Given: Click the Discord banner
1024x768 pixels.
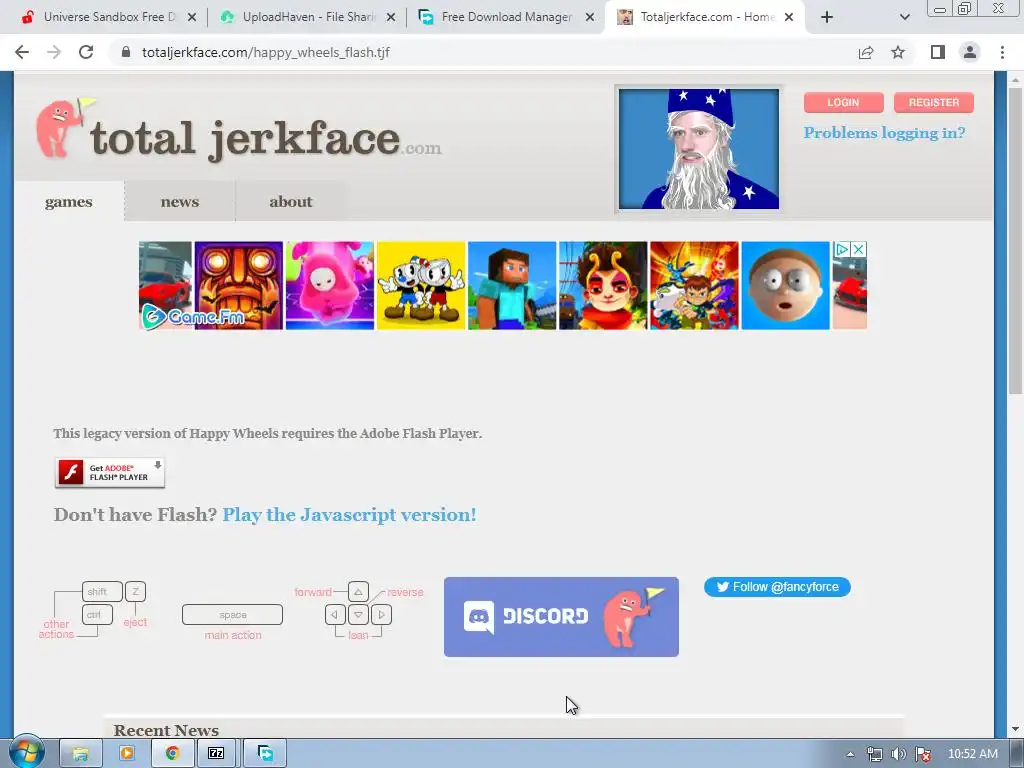Looking at the screenshot, I should point(561,616).
